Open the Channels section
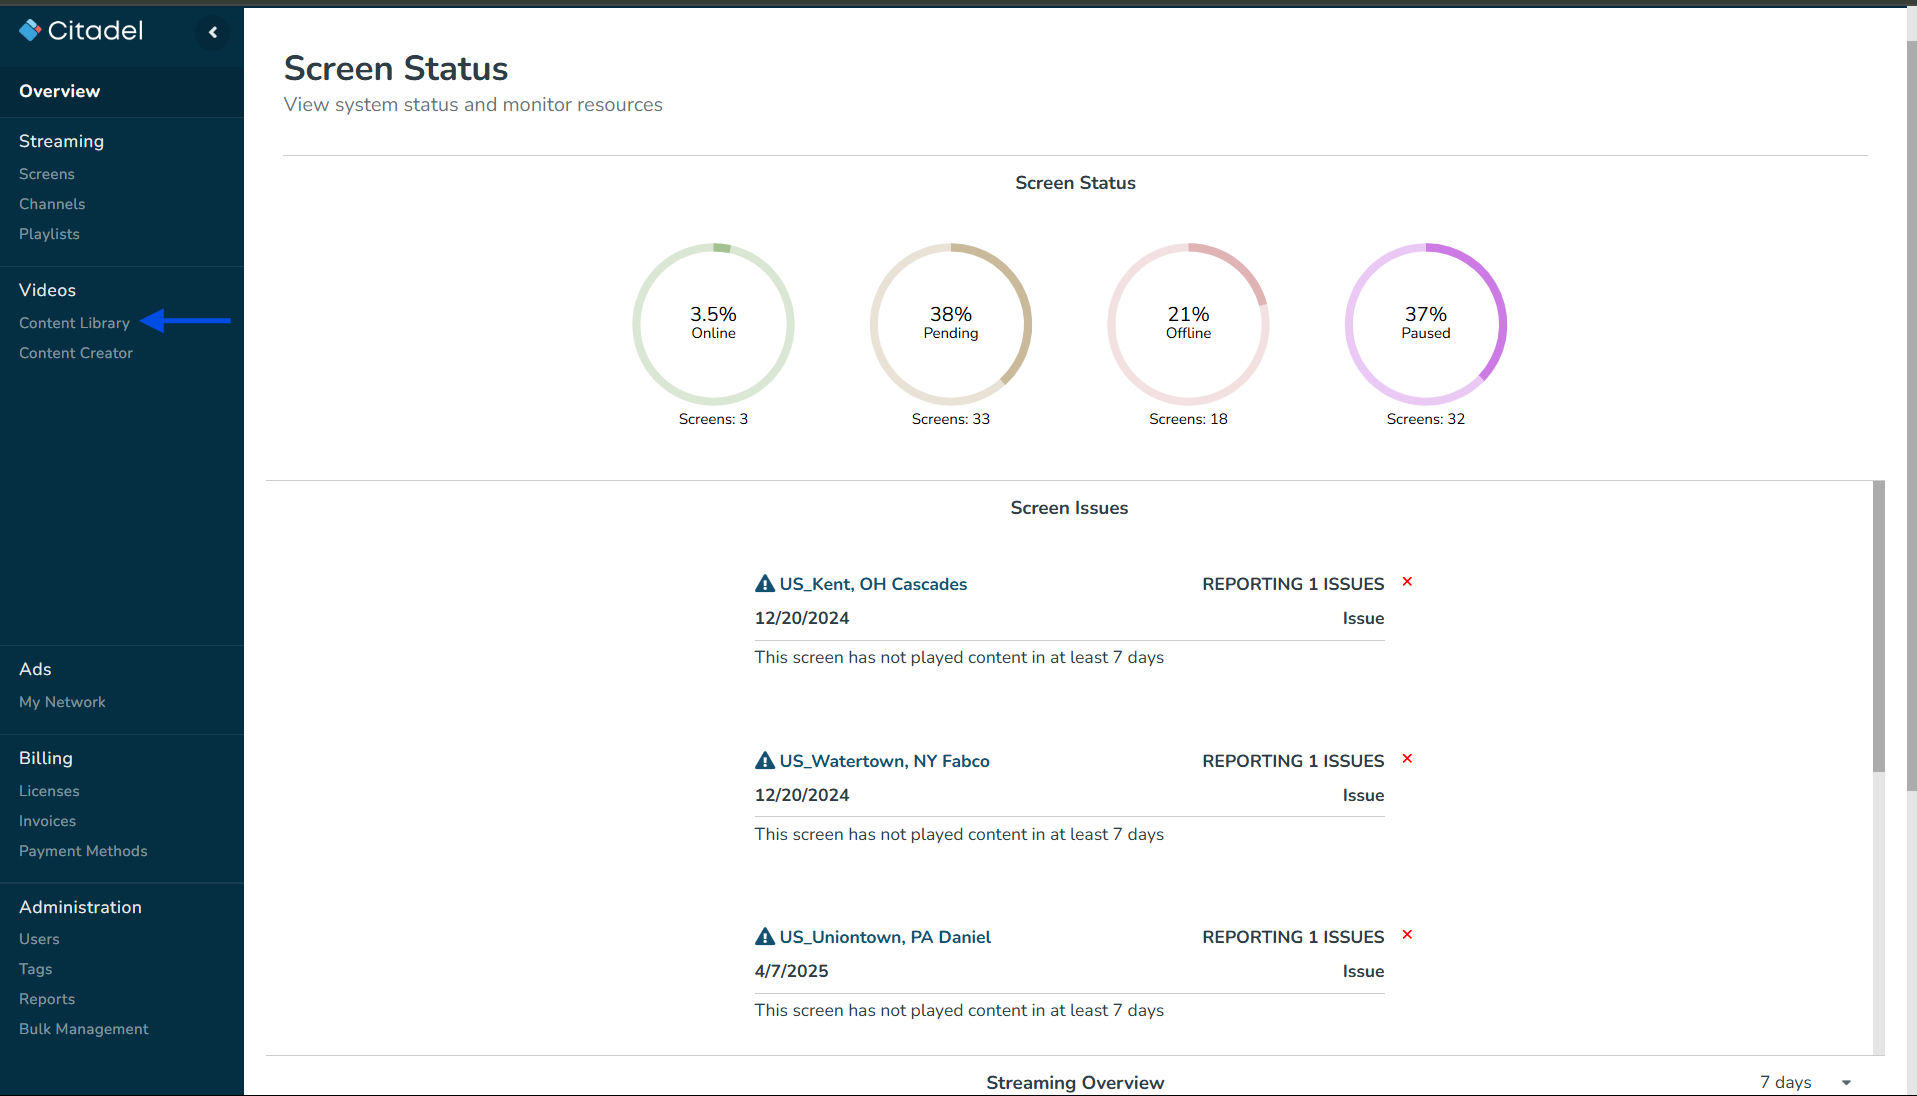Screen dimensions: 1917x1096 52,204
